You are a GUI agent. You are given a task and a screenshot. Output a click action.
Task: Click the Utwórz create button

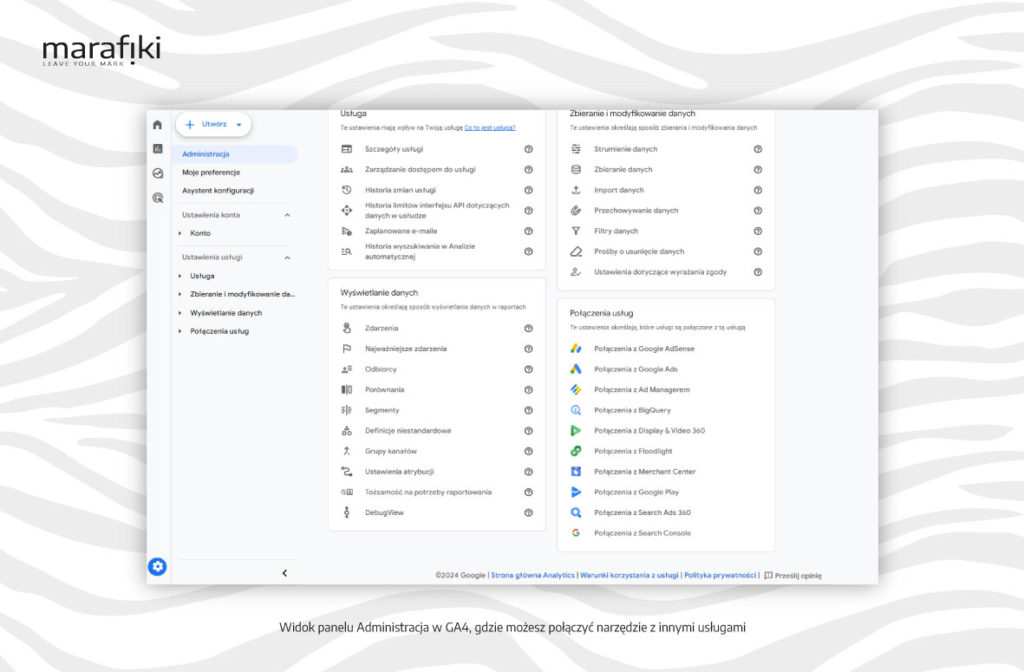[x=214, y=124]
